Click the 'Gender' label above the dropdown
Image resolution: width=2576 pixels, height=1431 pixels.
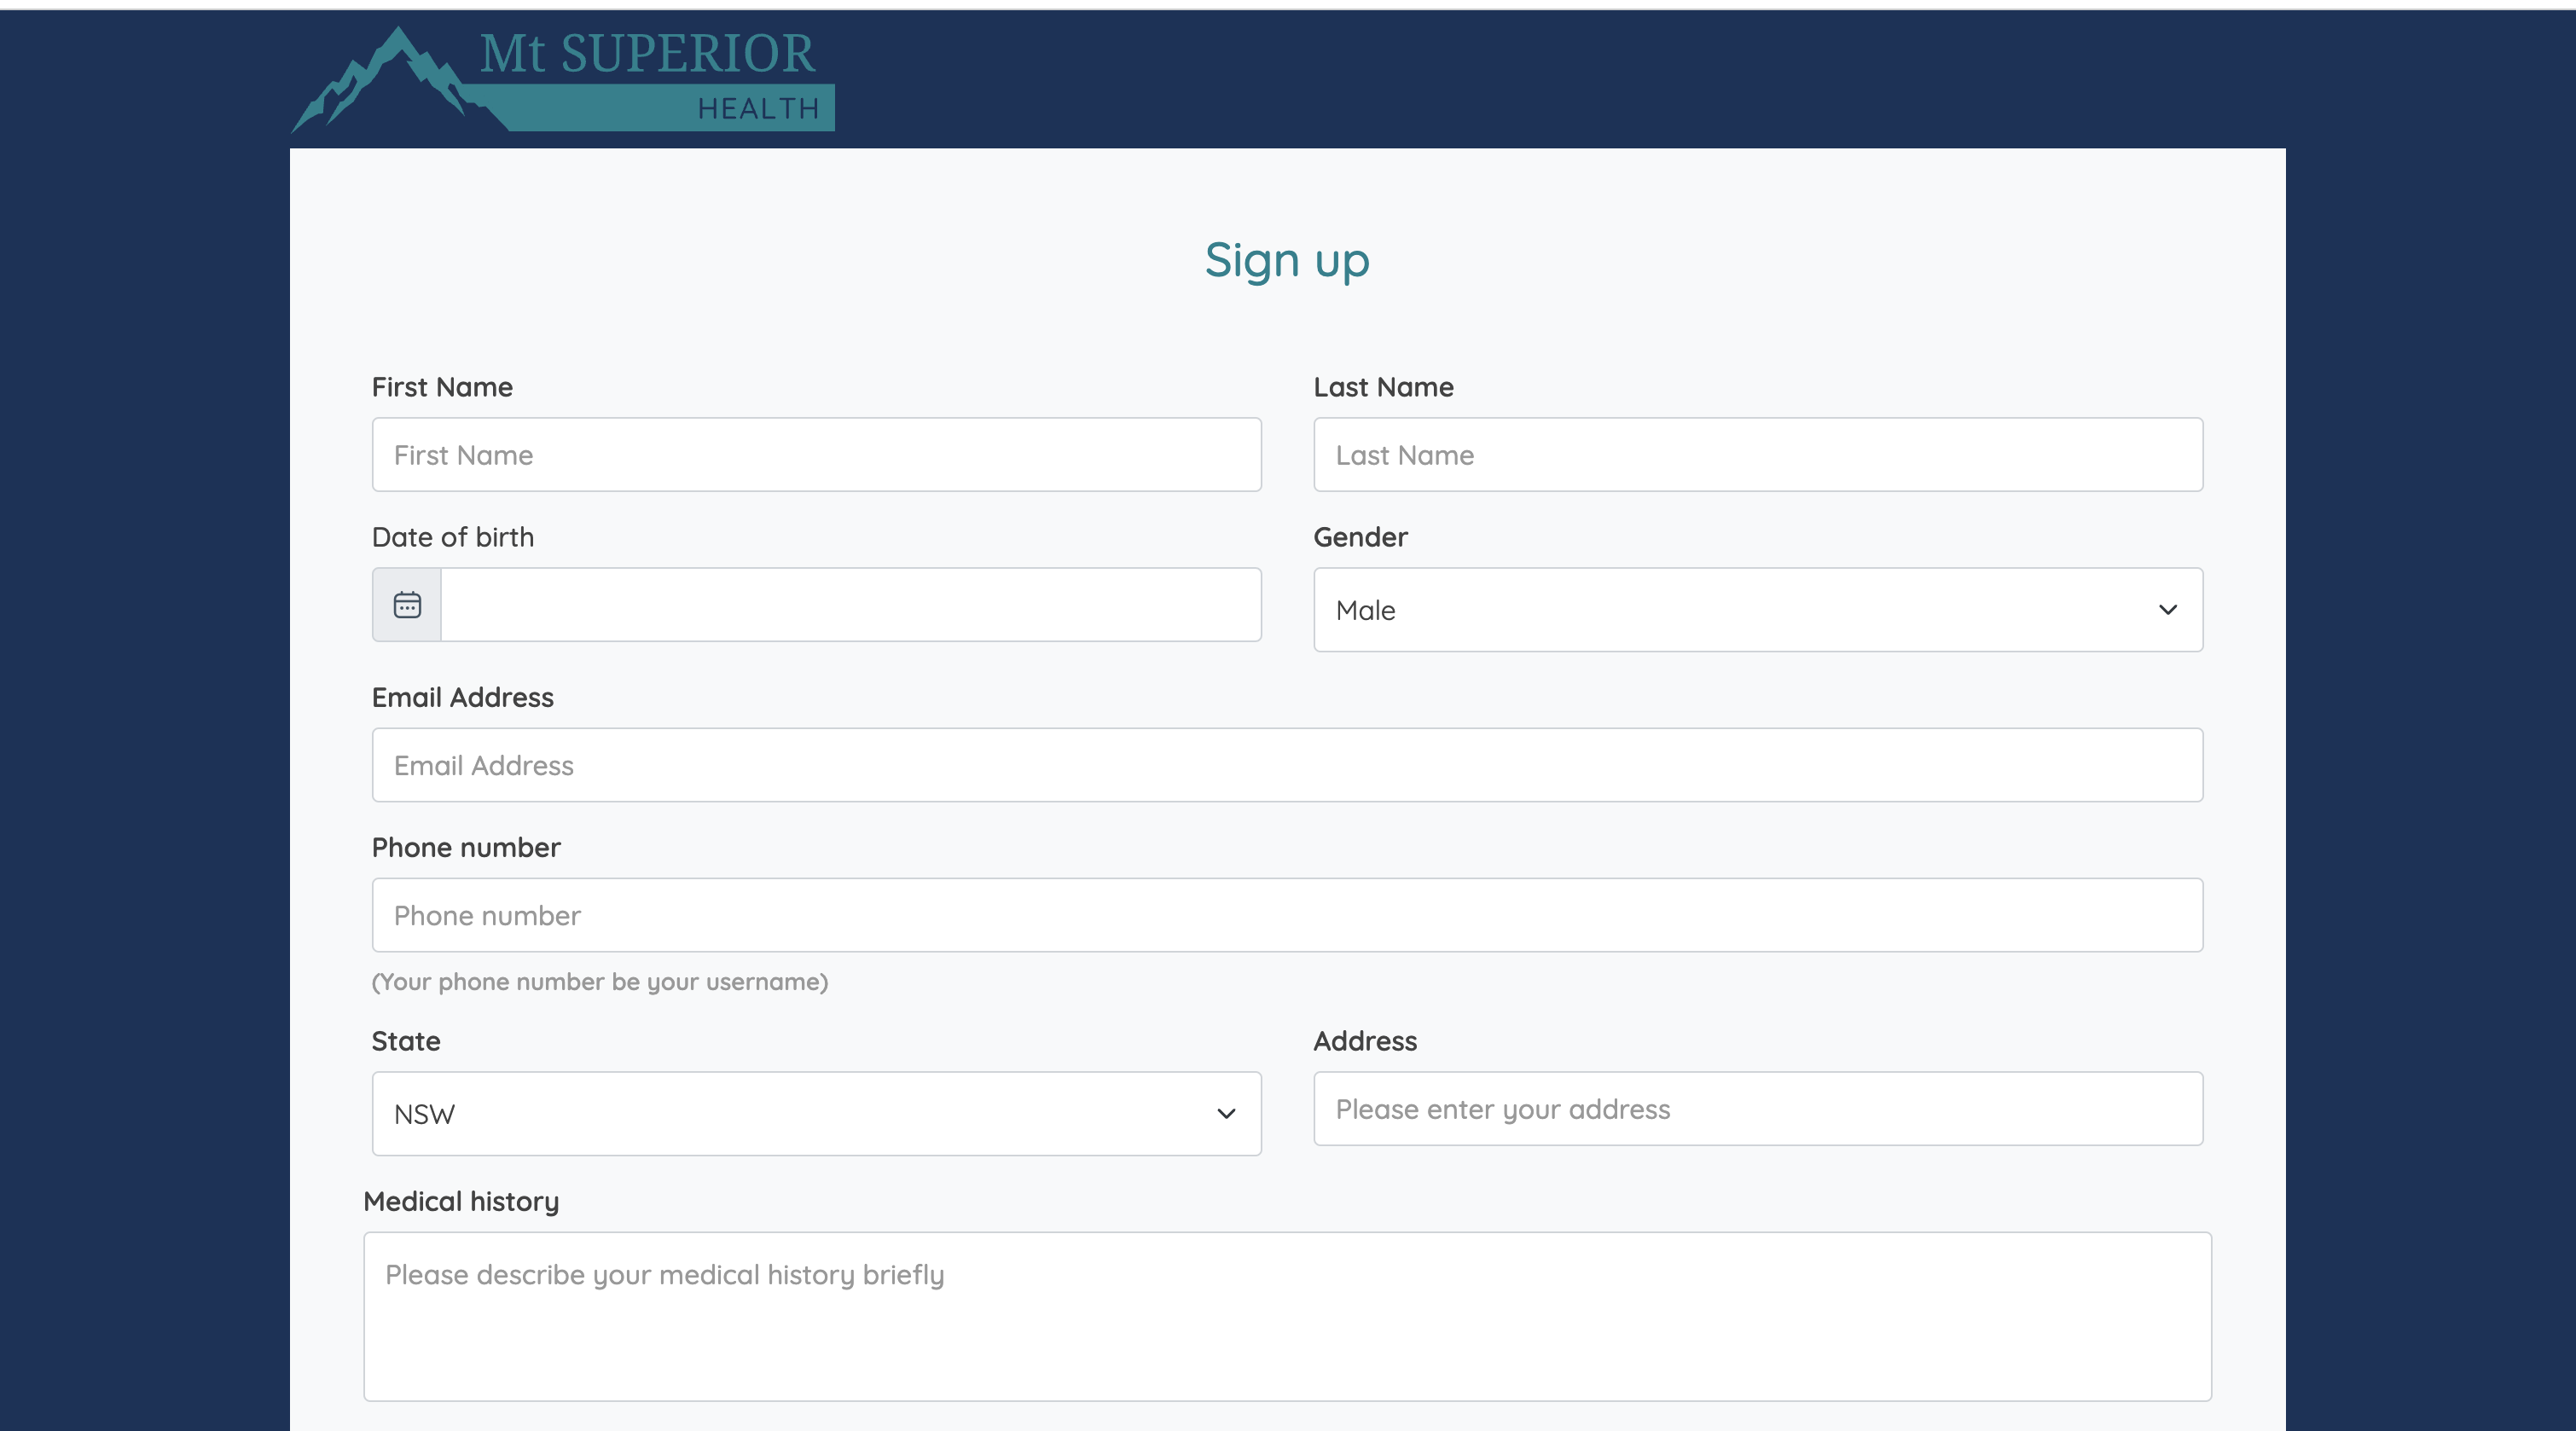pyautogui.click(x=1360, y=537)
